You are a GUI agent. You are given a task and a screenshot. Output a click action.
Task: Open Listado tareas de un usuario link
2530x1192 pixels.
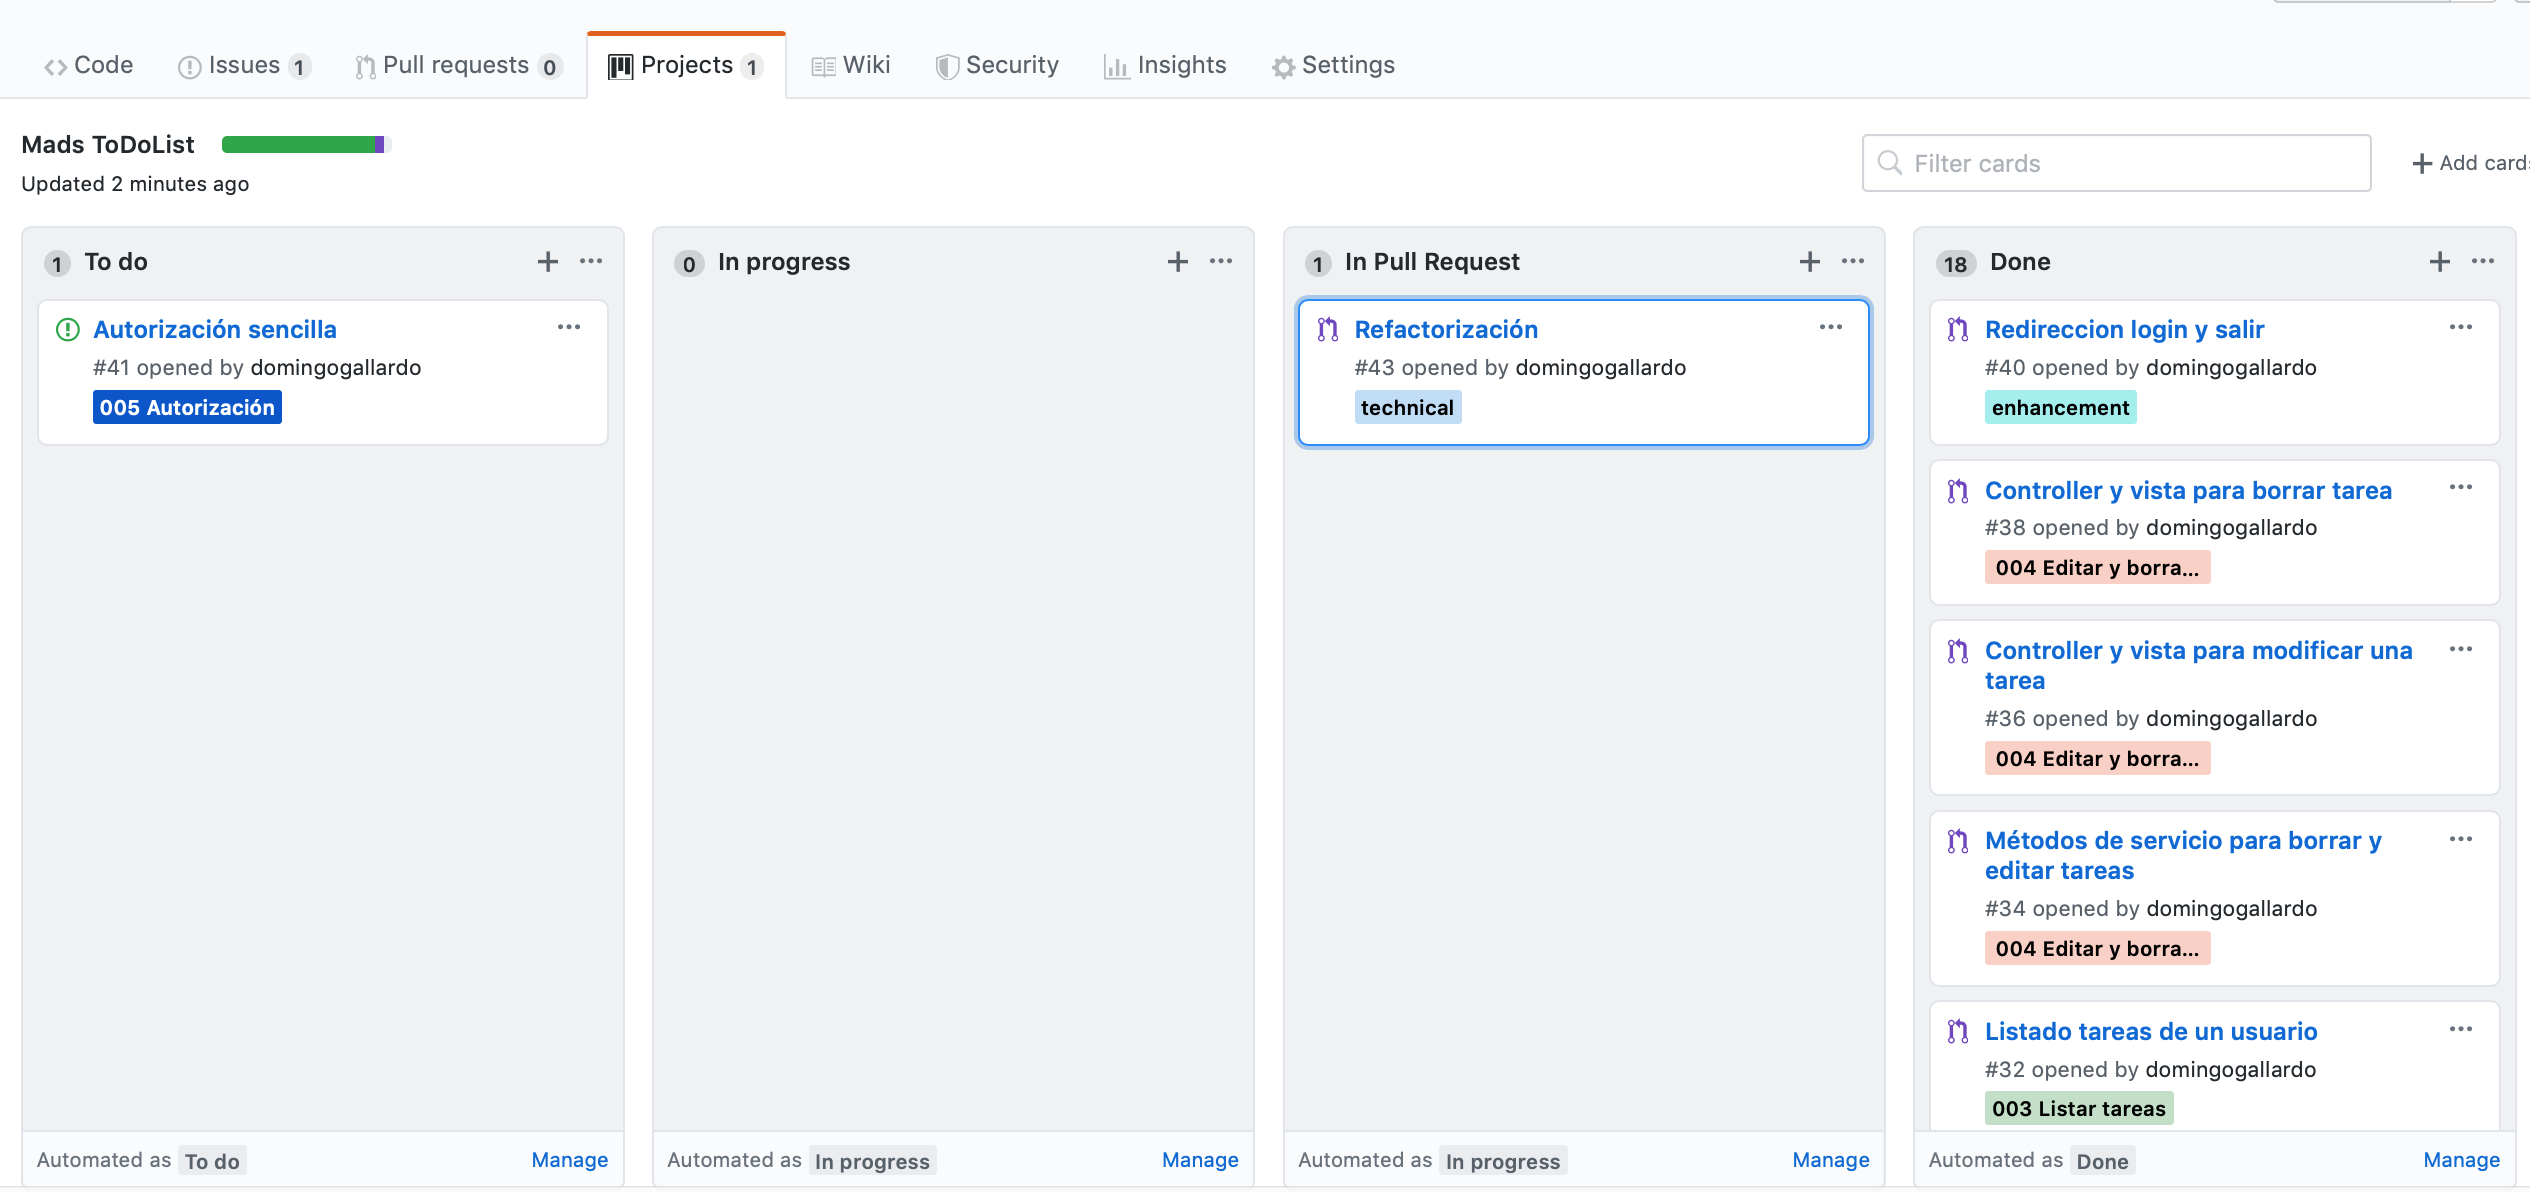point(2151,1032)
